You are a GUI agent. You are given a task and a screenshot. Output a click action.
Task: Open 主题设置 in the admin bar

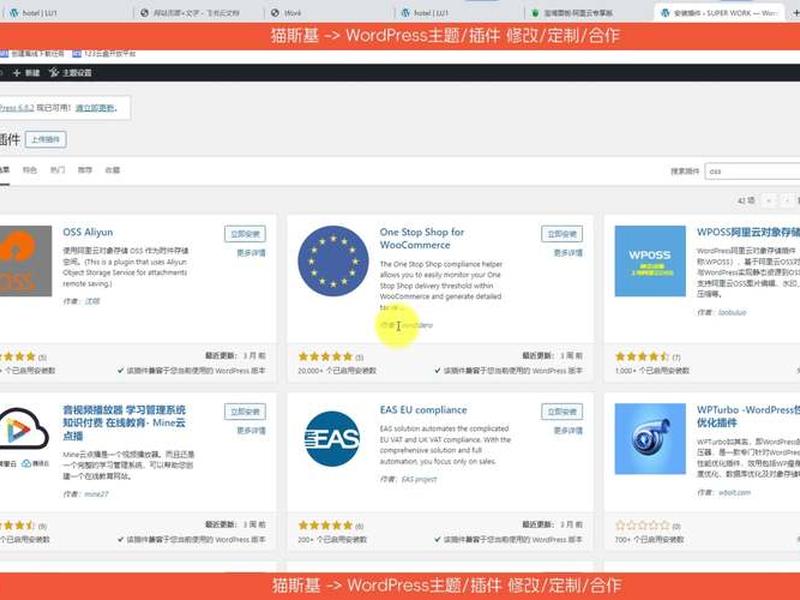(x=70, y=73)
